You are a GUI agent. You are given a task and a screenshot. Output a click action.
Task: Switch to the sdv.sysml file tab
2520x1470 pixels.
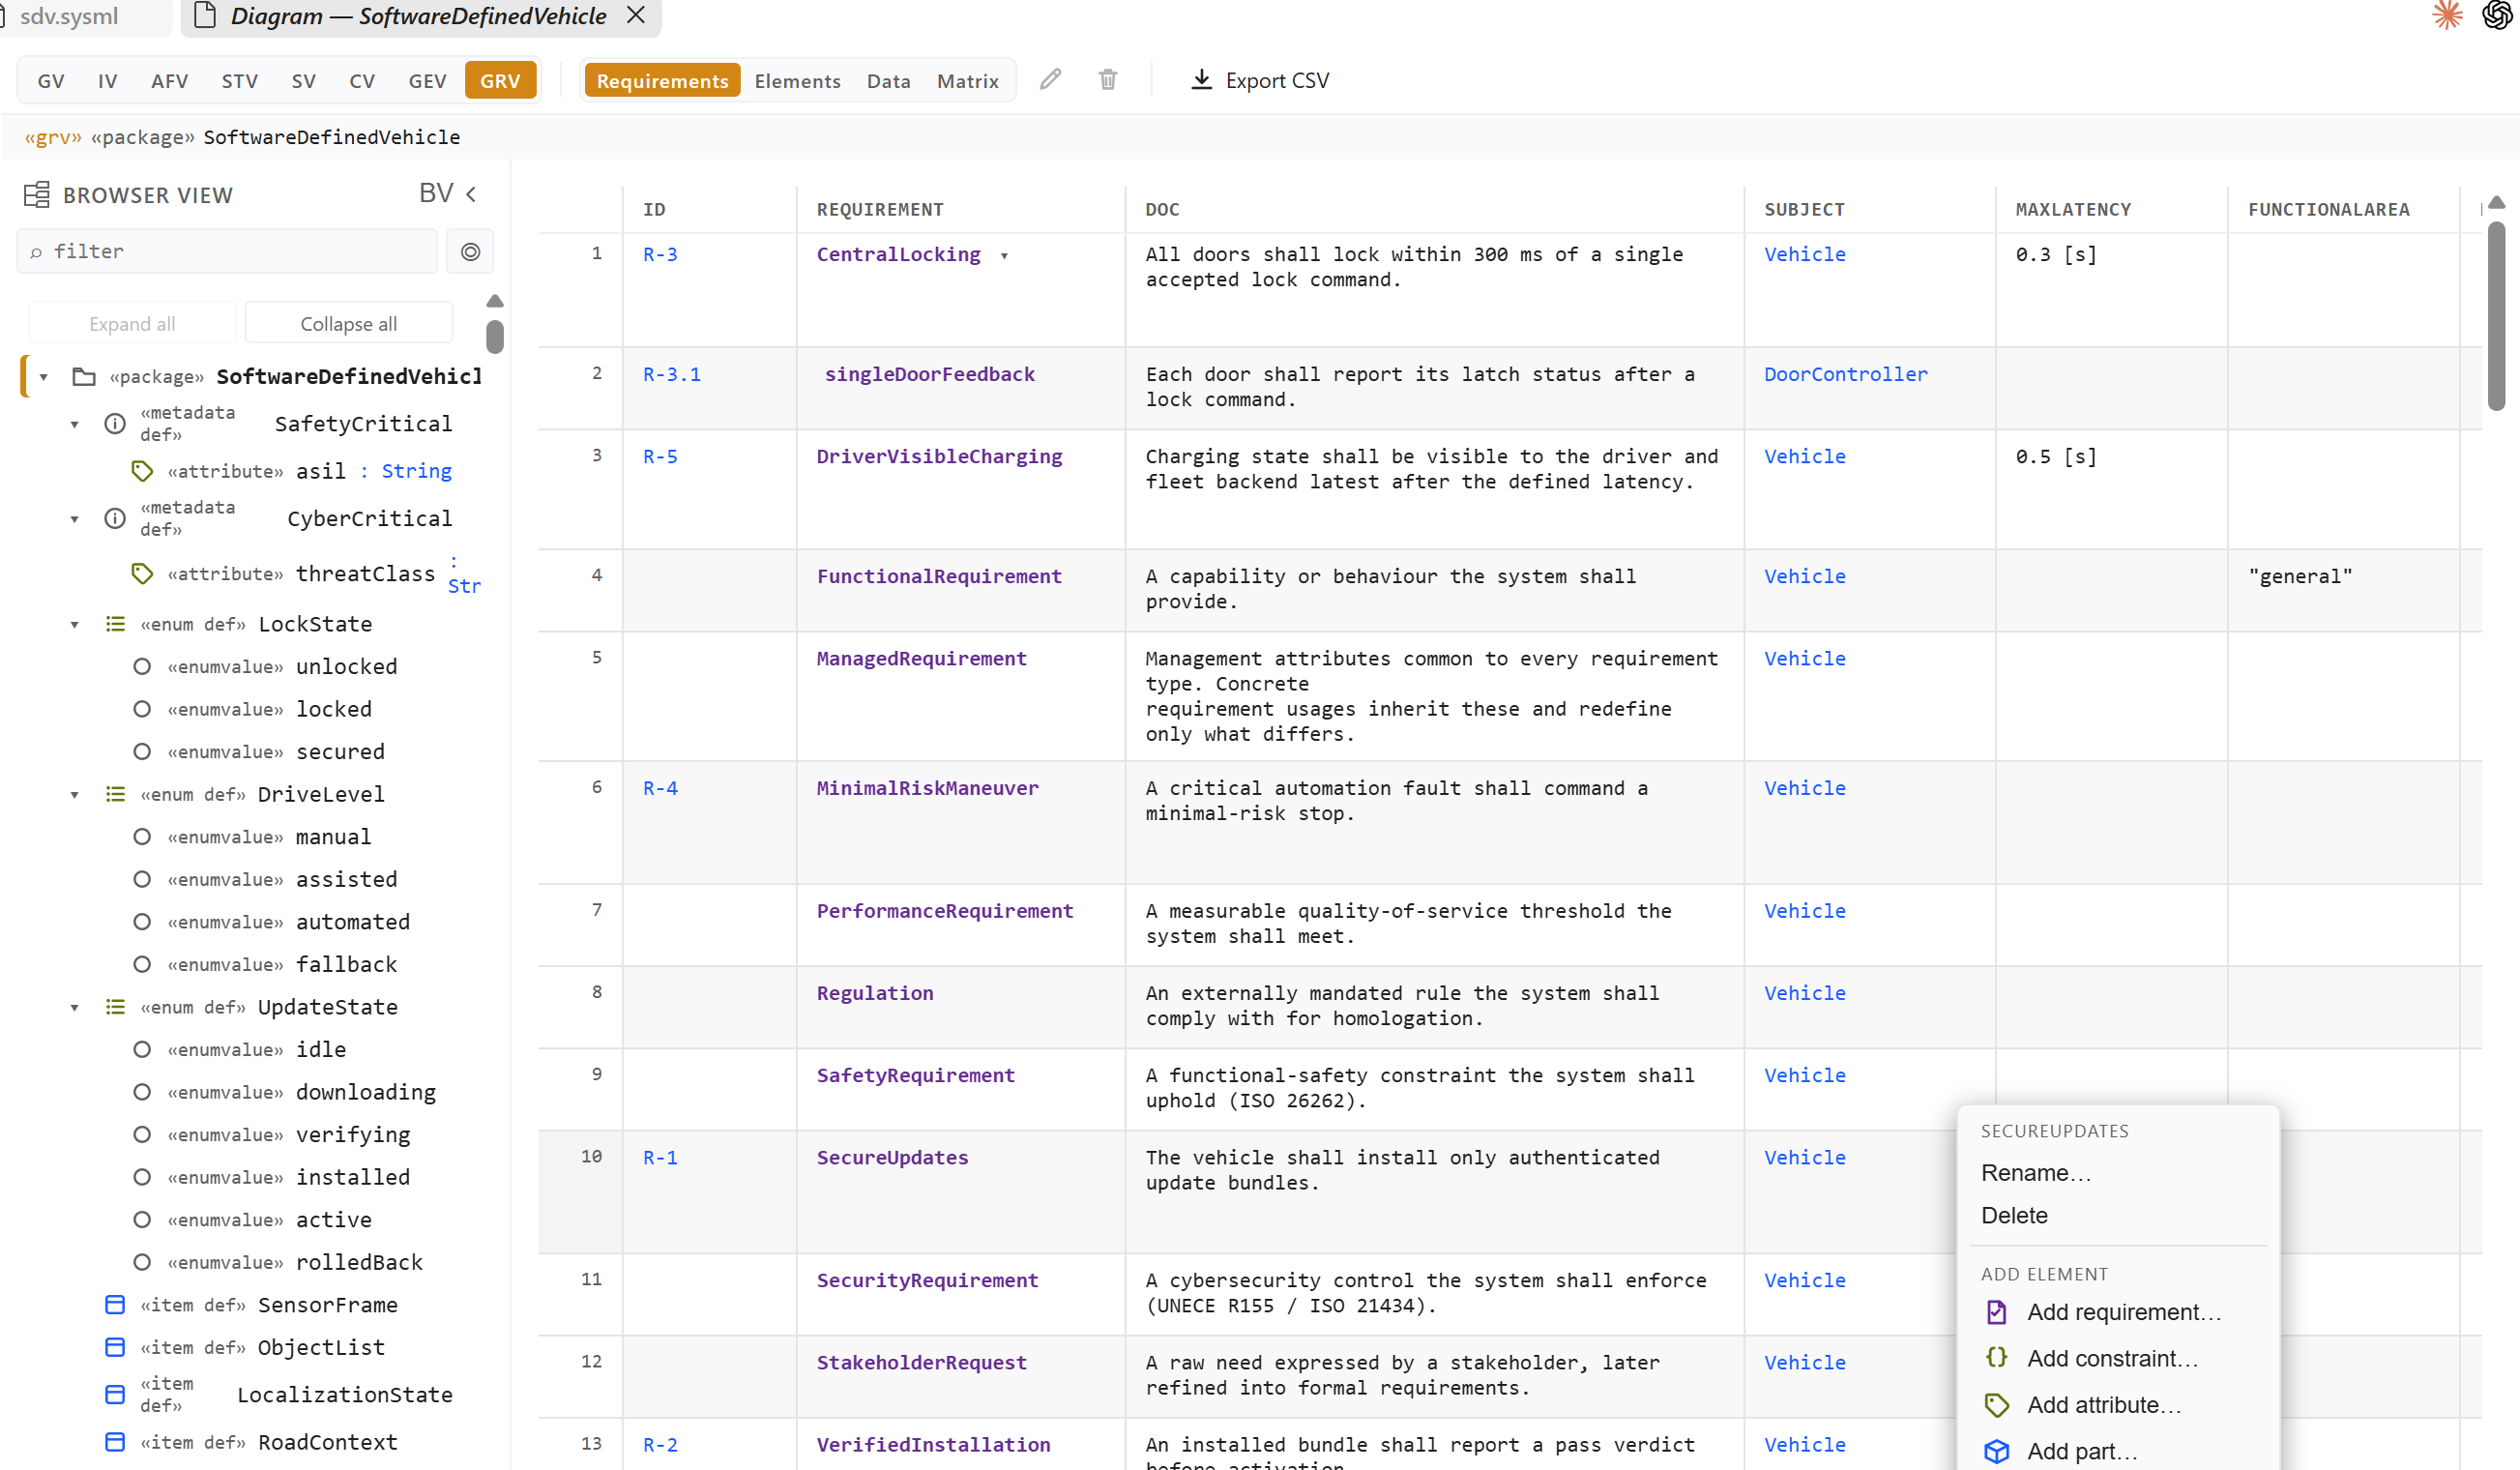click(x=70, y=16)
